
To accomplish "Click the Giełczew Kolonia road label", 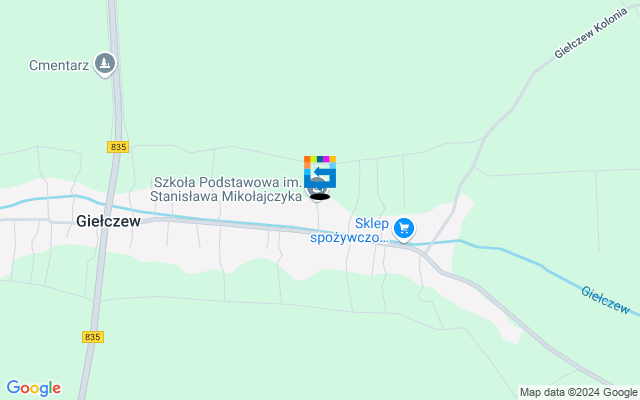I will click(590, 33).
